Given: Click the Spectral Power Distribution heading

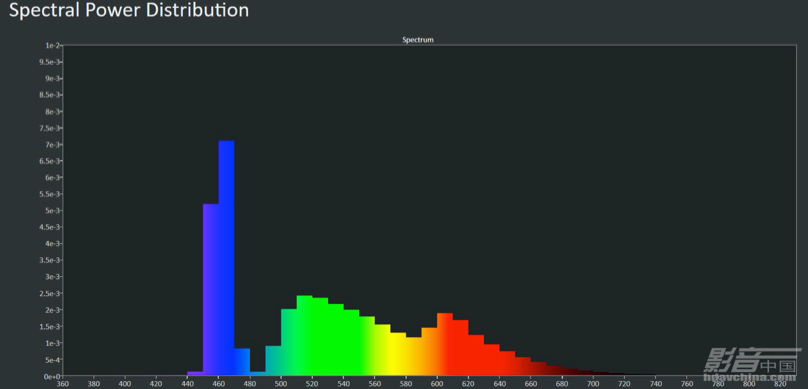Looking at the screenshot, I should (x=129, y=10).
